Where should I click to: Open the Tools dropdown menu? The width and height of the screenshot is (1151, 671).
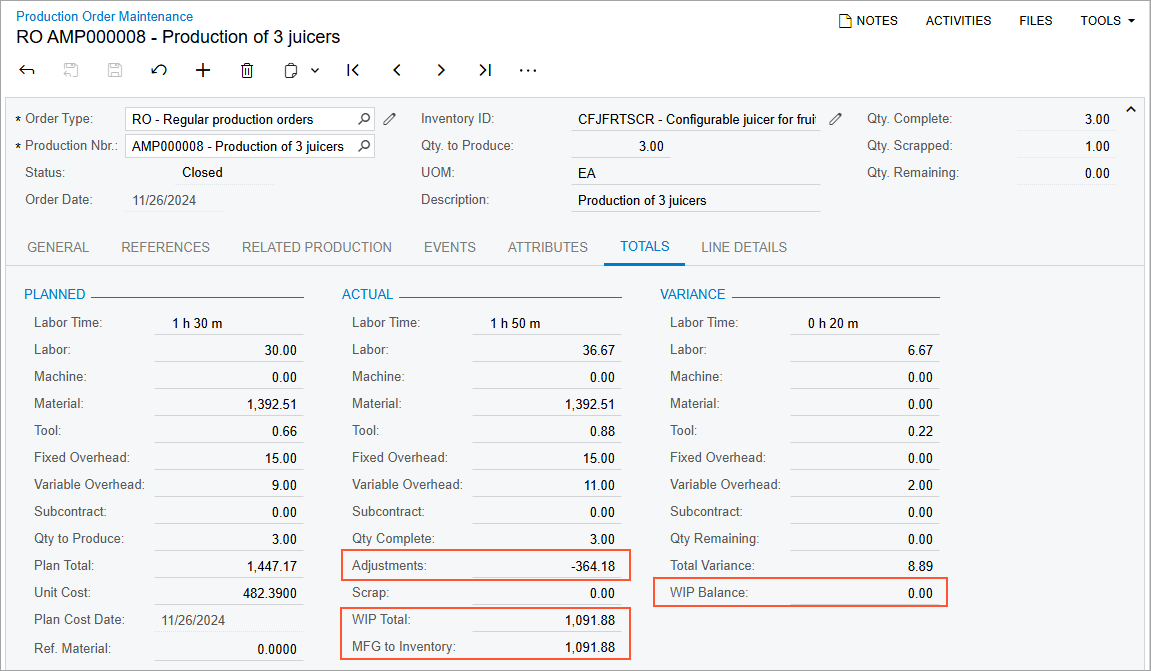1107,20
